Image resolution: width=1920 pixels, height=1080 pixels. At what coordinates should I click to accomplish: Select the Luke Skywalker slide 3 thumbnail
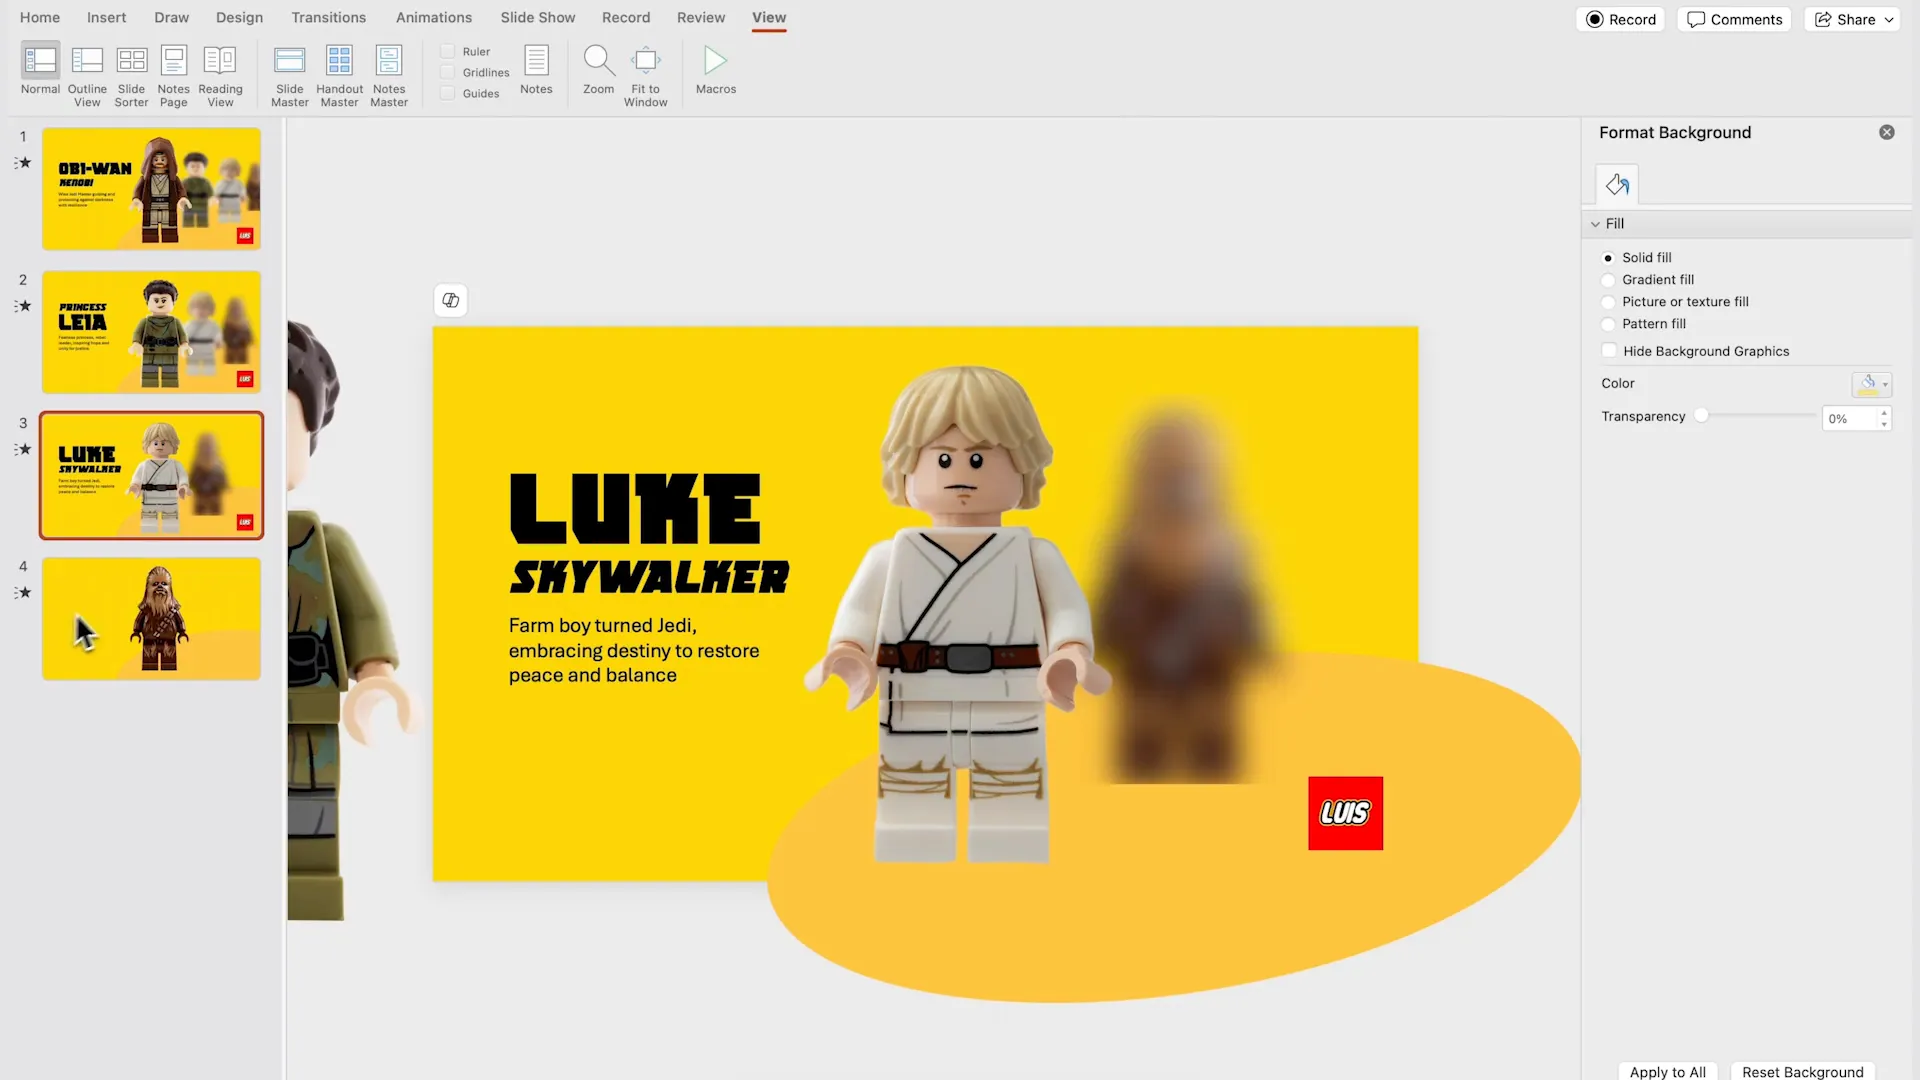click(x=151, y=475)
